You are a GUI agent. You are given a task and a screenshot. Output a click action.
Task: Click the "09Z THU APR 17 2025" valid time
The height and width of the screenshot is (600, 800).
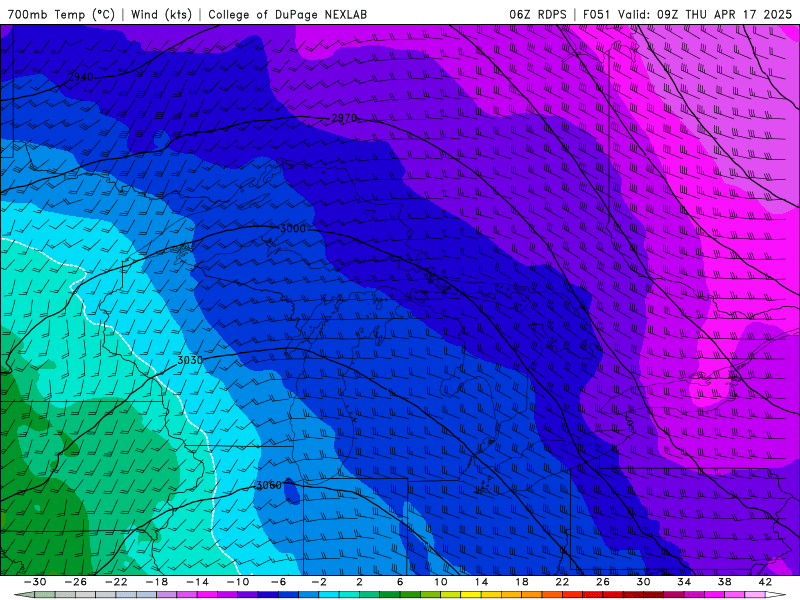tap(724, 14)
